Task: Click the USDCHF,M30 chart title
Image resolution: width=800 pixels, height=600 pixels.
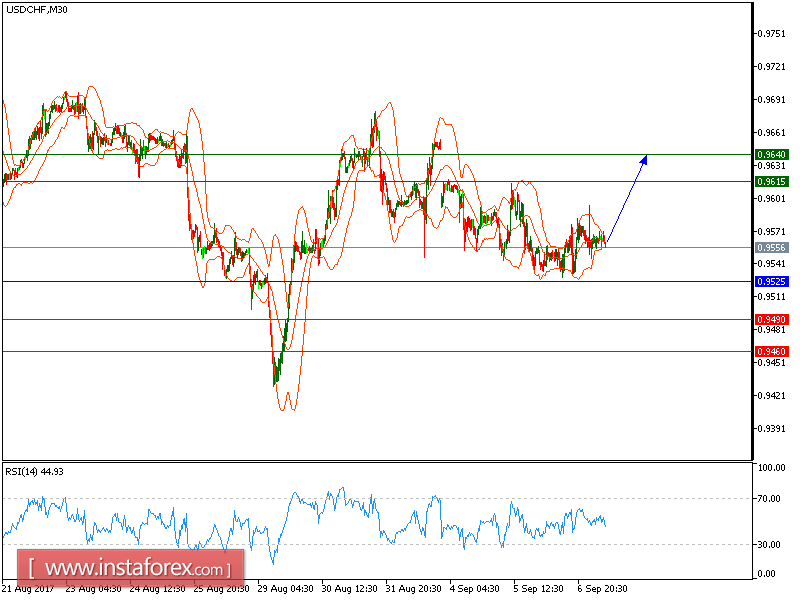Action: pos(35,9)
